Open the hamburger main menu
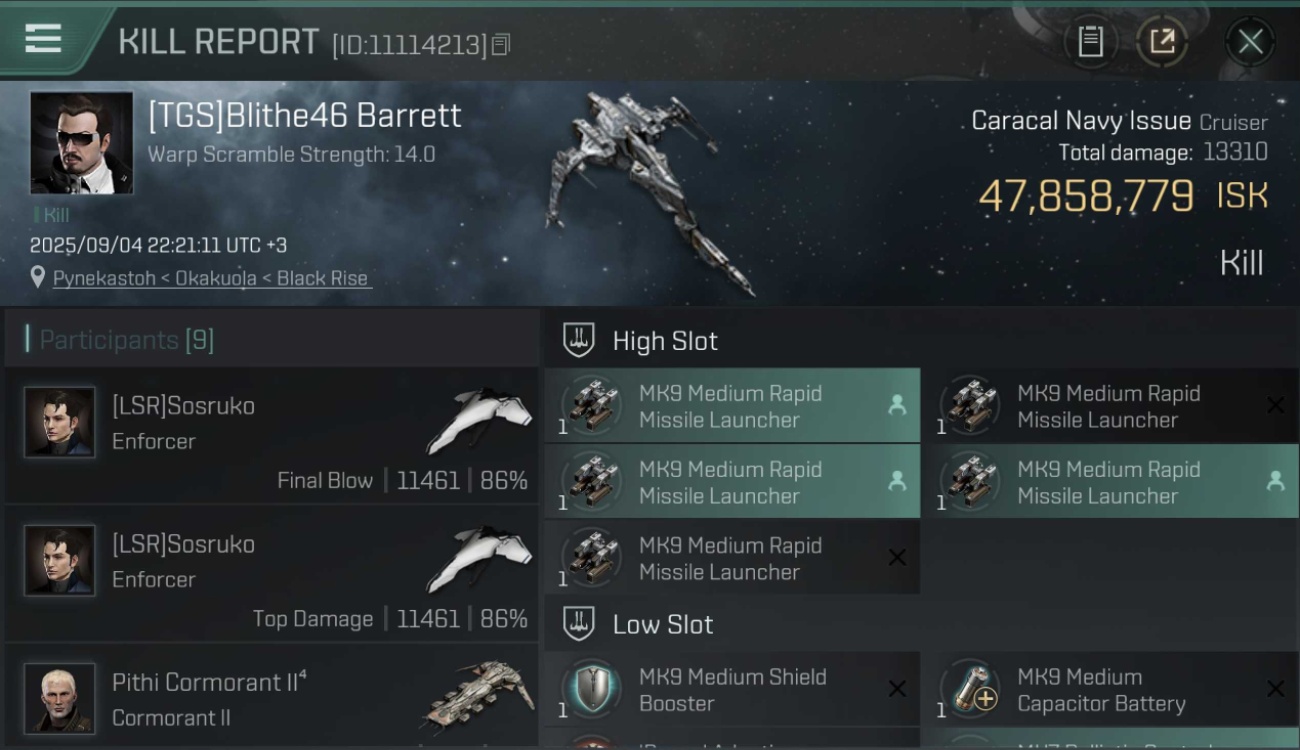 click(43, 39)
